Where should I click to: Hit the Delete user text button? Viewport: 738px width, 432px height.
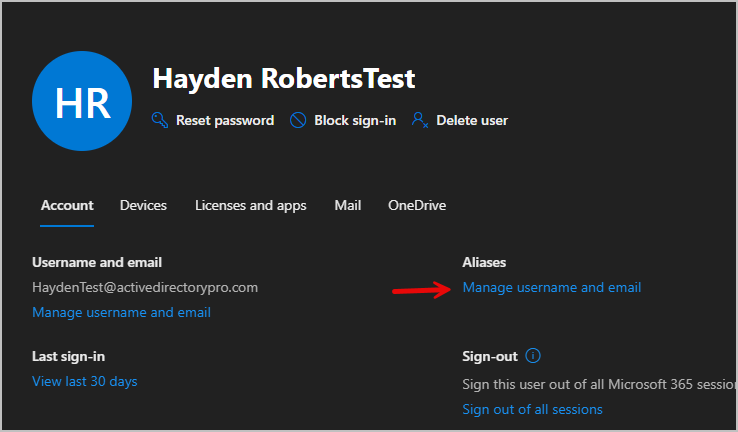pos(472,120)
